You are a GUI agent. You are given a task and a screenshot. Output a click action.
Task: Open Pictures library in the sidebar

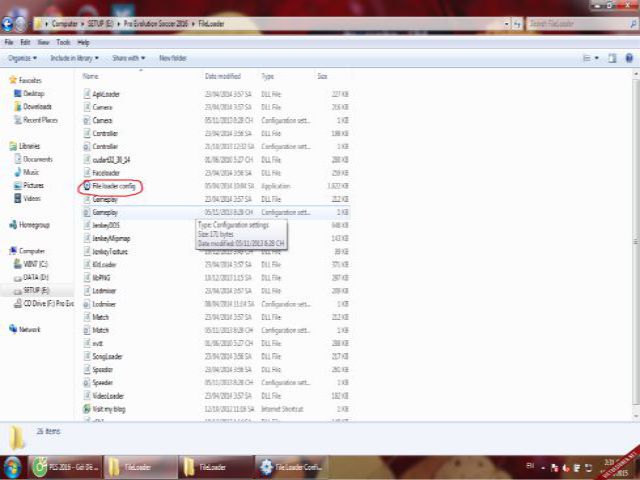point(33,185)
